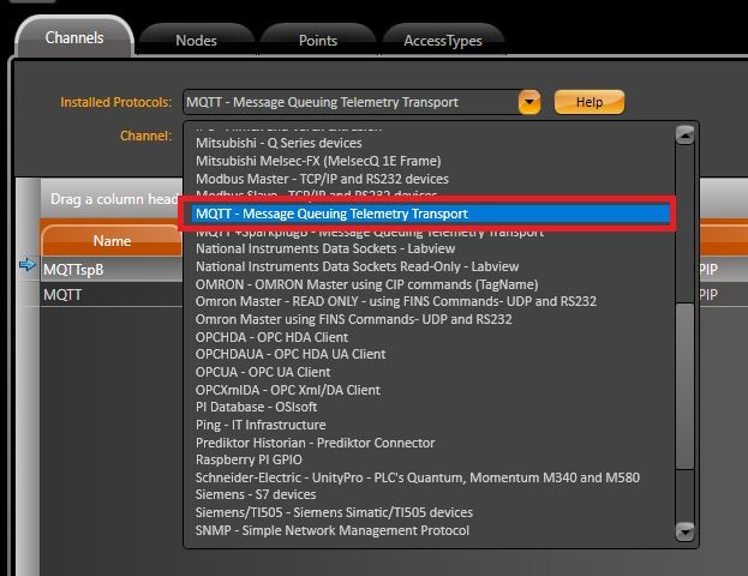This screenshot has height=576, width=748.
Task: Click the protocol list scrollbar thumb
Action: point(685,387)
